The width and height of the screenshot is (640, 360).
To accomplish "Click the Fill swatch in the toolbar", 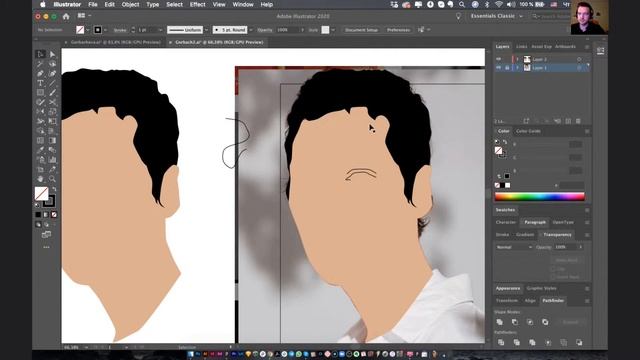I will click(x=42, y=194).
